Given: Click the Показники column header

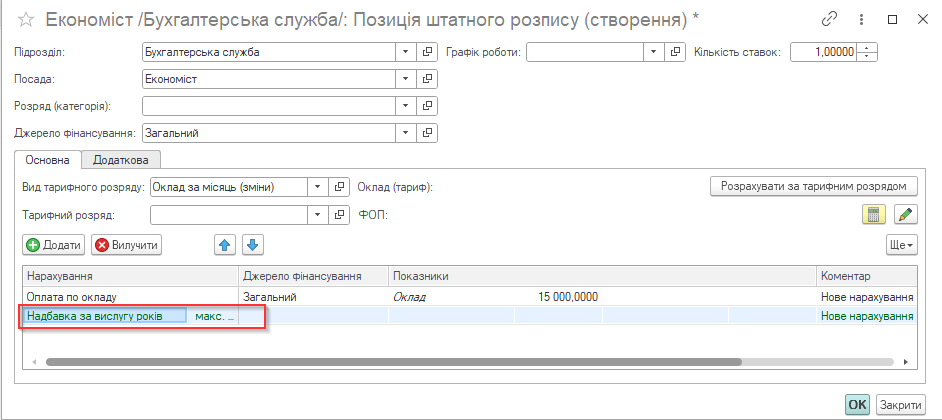Looking at the screenshot, I should pyautogui.click(x=603, y=276).
